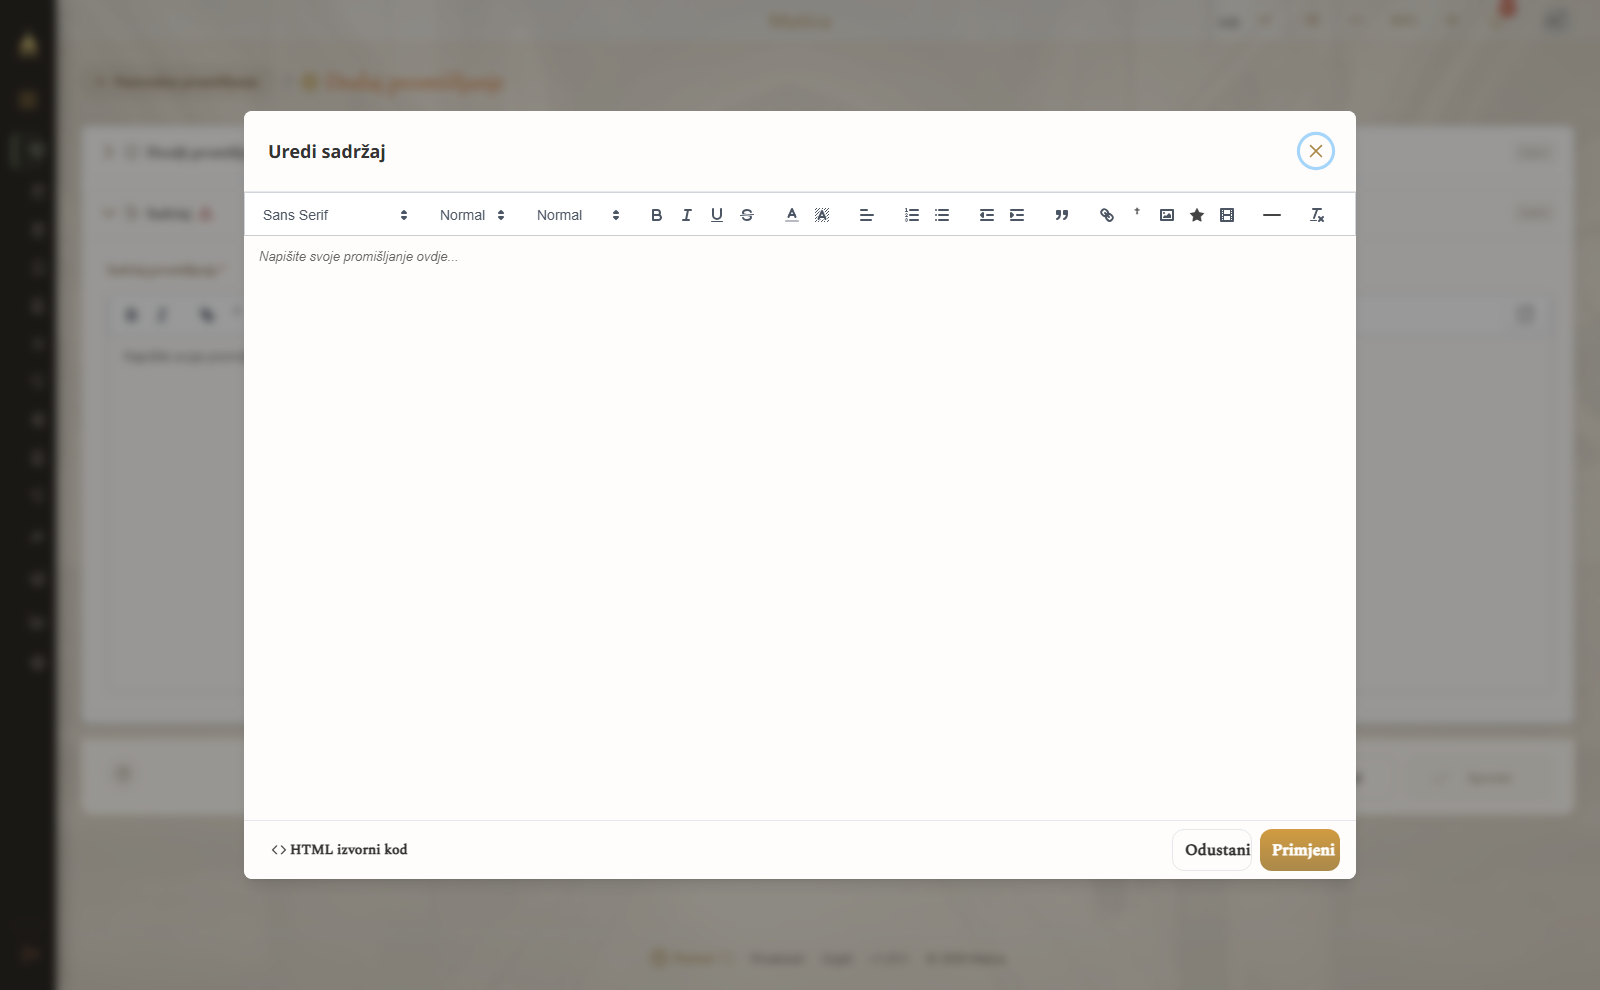This screenshot has height=990, width=1600.
Task: Open the Sans Serif font dropdown
Action: tap(335, 215)
